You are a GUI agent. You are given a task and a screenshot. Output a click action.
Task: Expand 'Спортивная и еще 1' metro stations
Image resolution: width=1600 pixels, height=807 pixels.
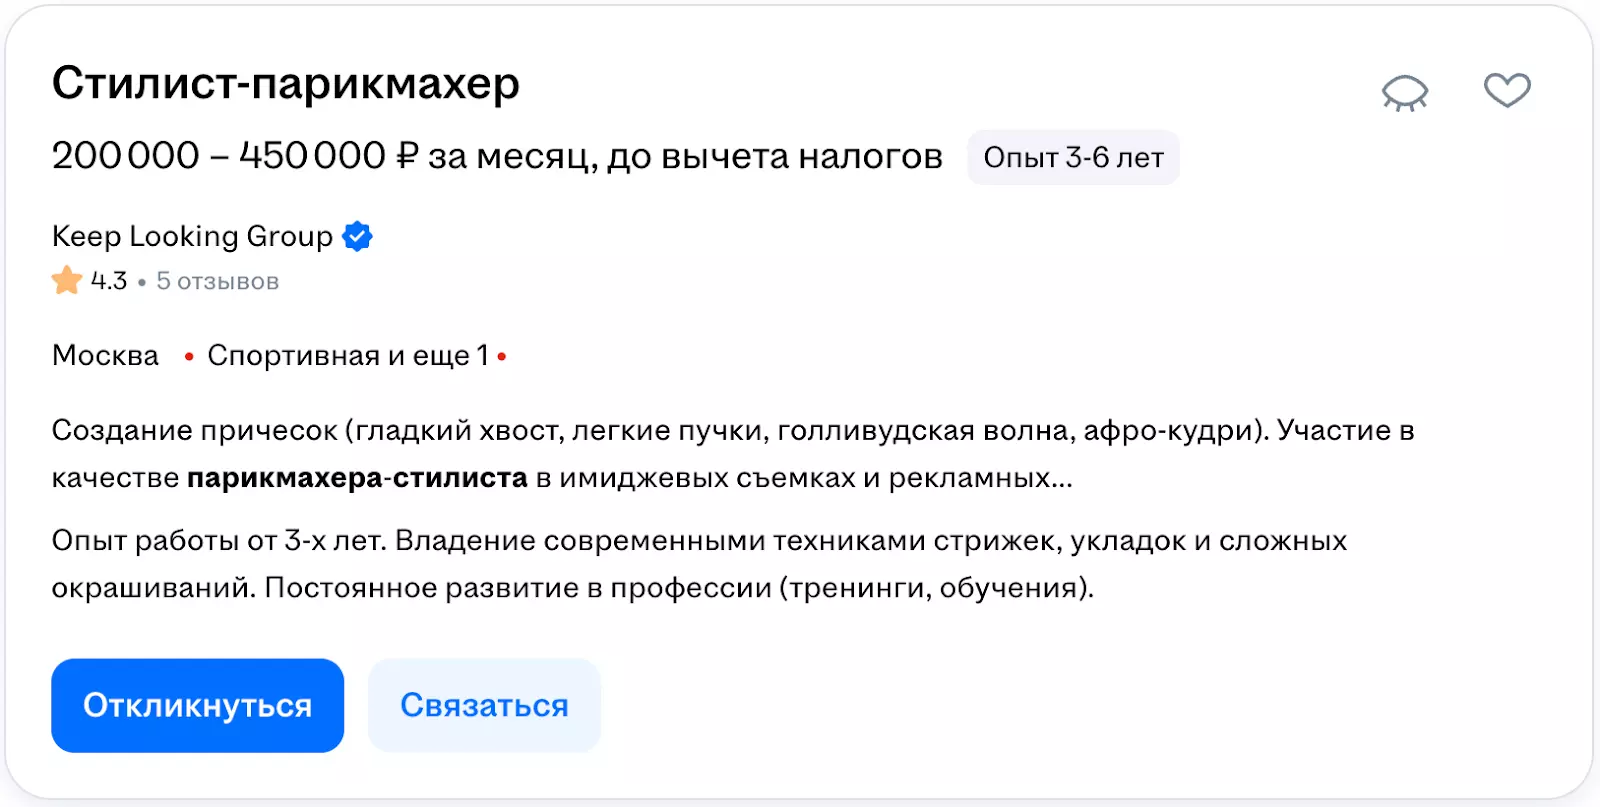[347, 356]
